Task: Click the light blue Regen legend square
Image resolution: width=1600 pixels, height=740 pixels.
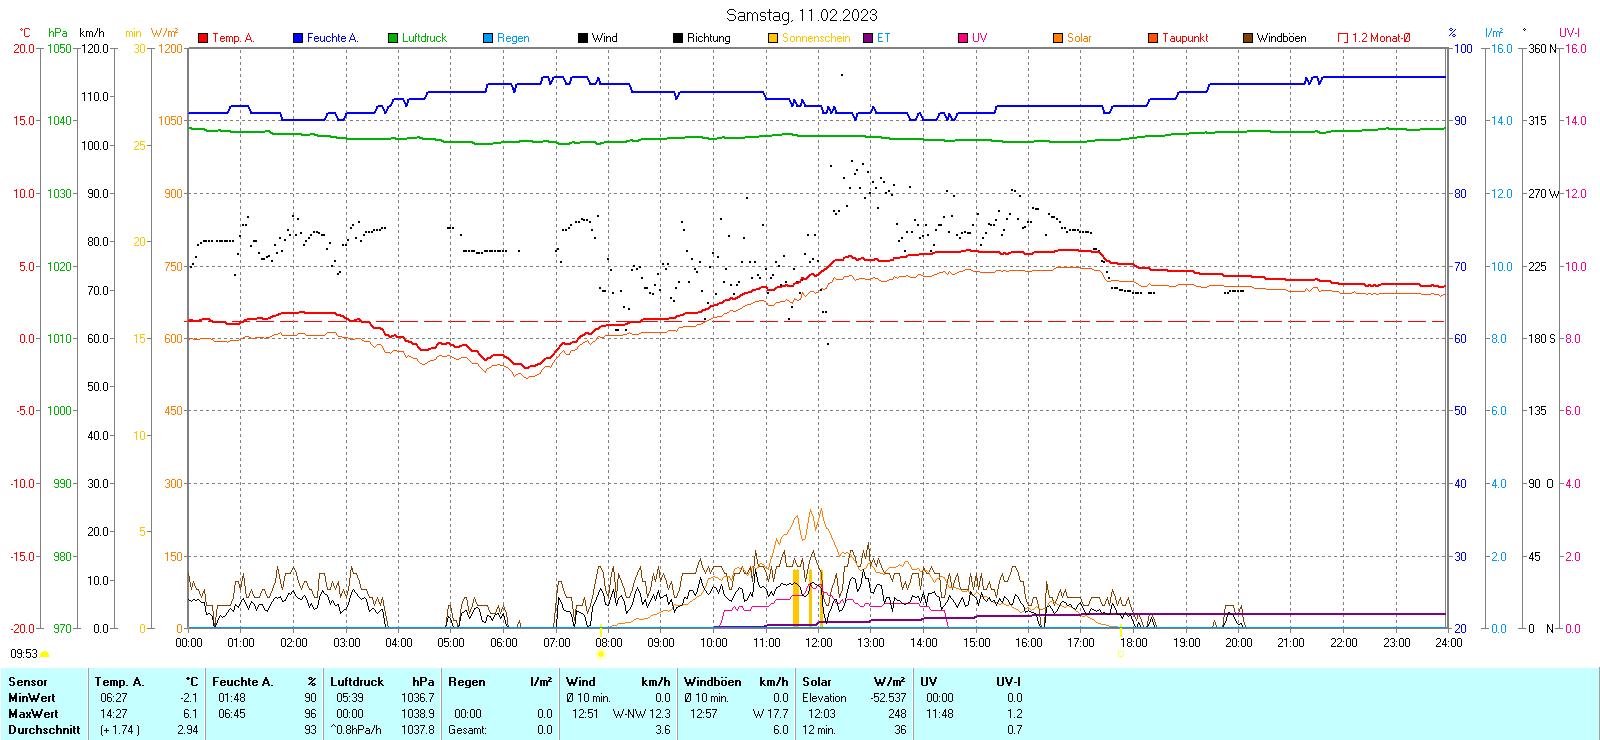Action: (x=488, y=38)
